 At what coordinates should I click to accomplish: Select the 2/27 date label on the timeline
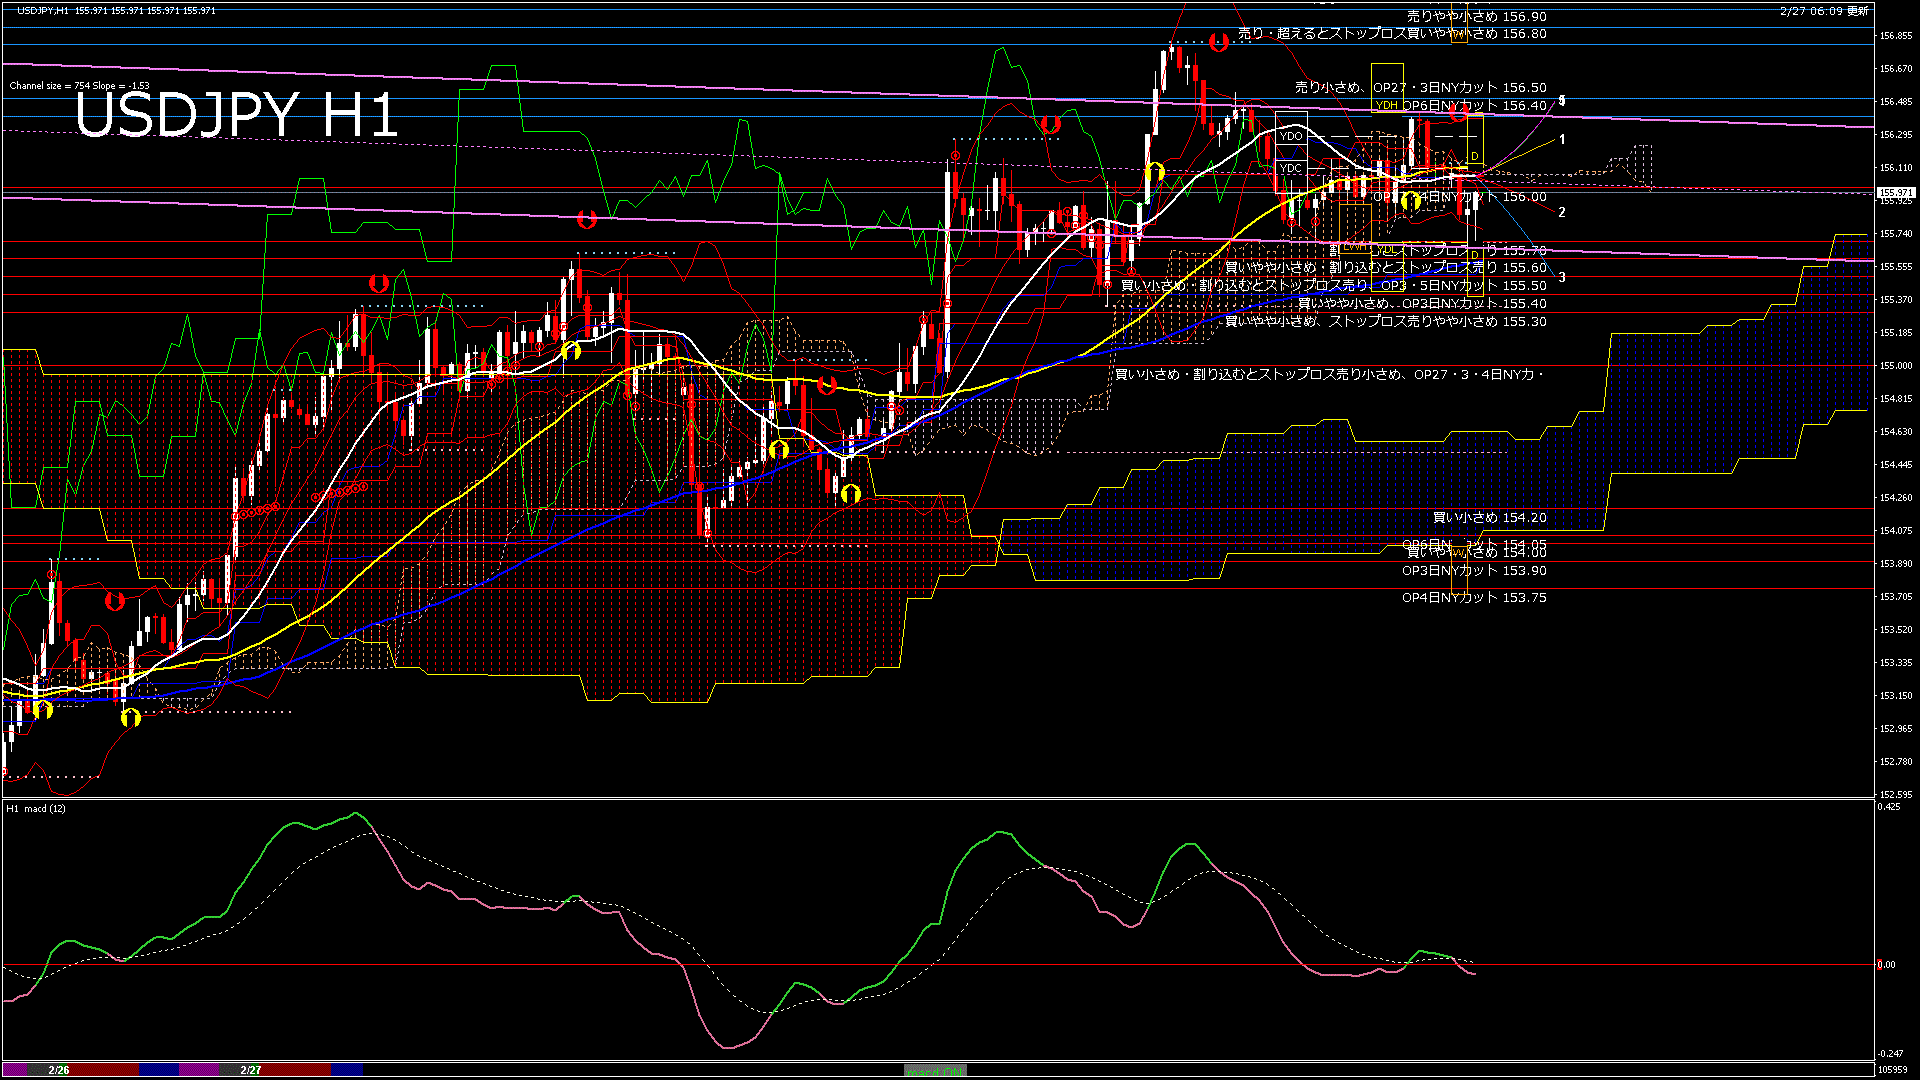(250, 1068)
